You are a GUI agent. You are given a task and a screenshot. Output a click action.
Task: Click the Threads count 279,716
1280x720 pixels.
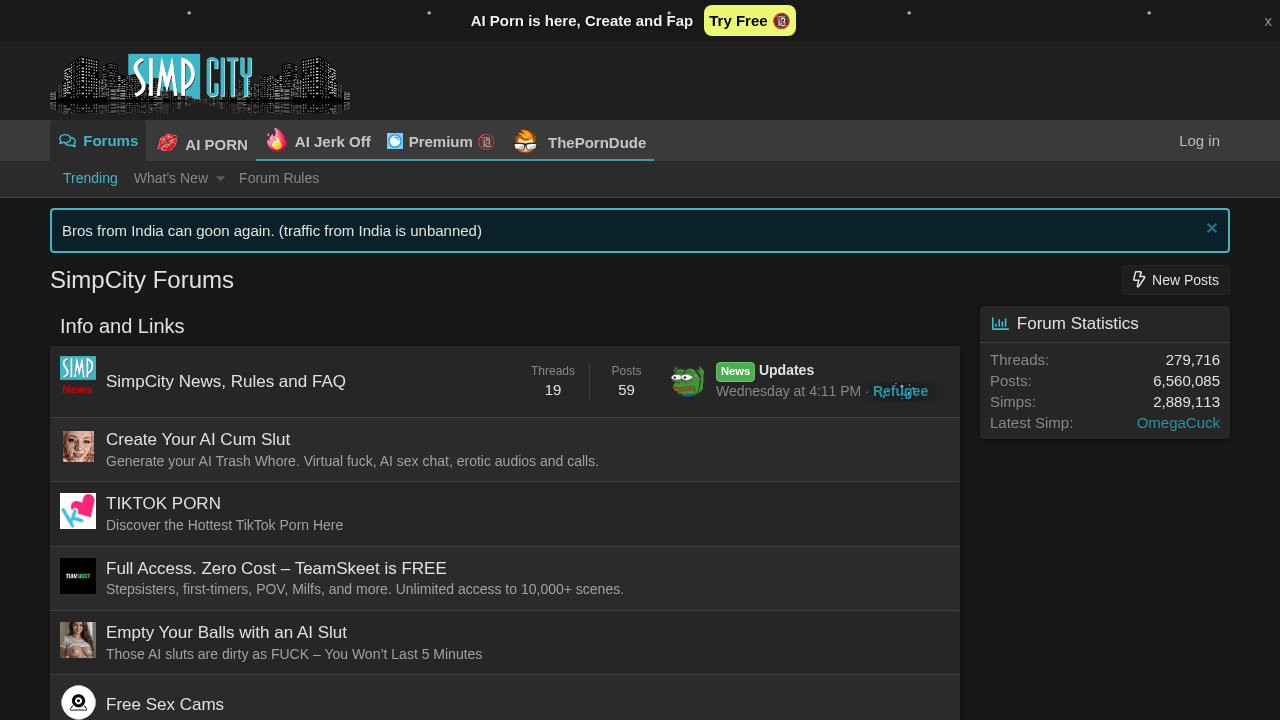pos(1192,359)
